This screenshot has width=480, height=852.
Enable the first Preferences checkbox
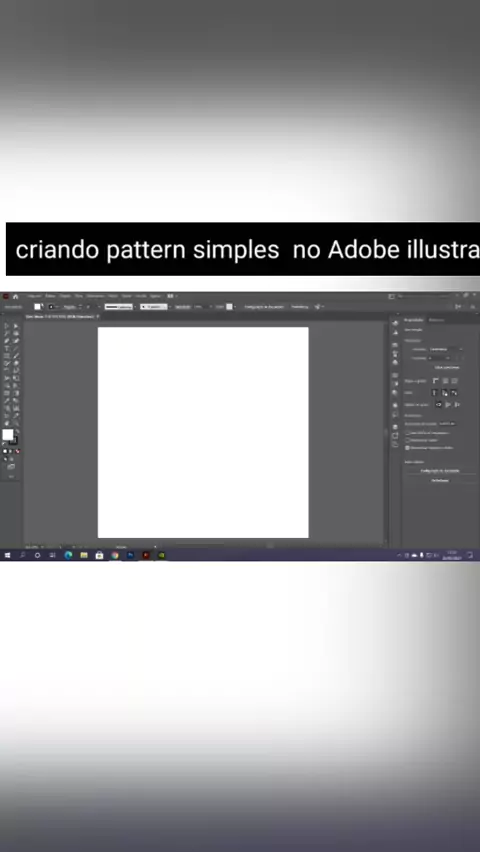coord(408,433)
